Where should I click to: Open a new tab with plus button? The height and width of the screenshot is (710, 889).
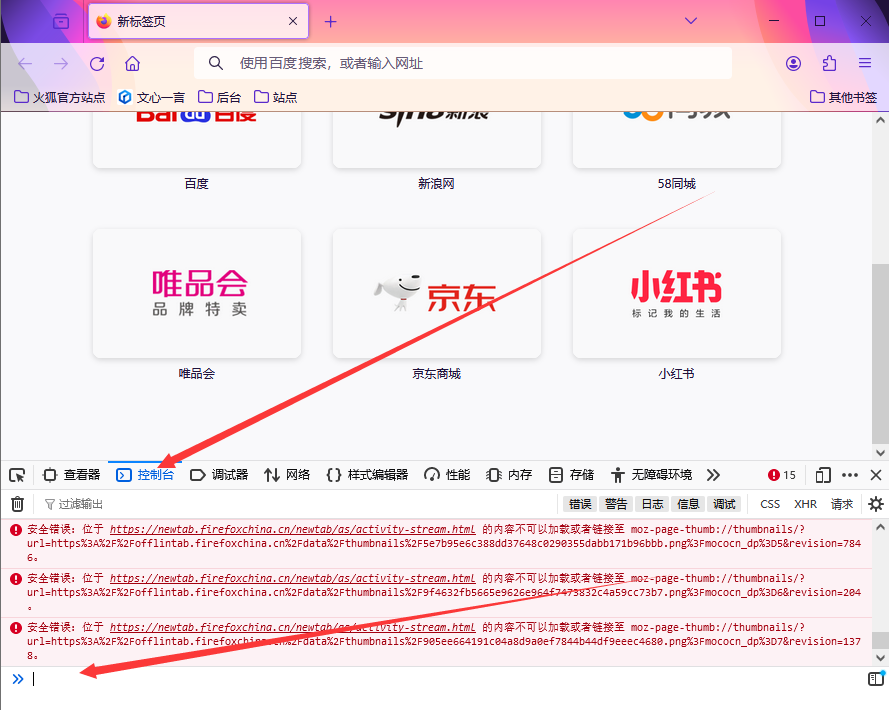tap(331, 22)
